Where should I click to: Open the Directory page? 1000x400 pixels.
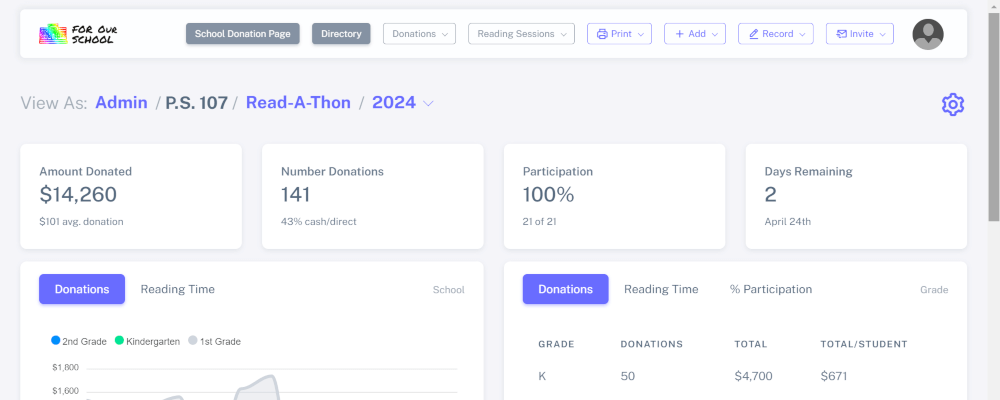pos(341,34)
